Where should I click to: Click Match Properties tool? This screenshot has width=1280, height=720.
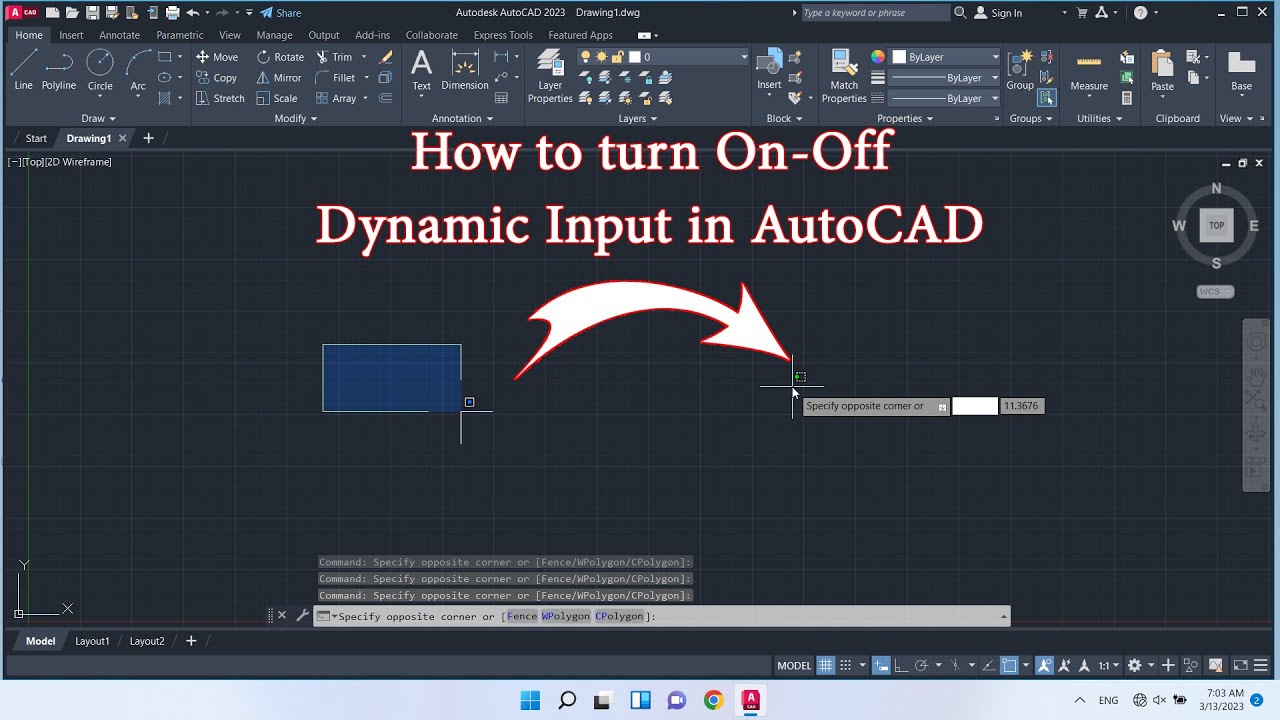pyautogui.click(x=844, y=76)
